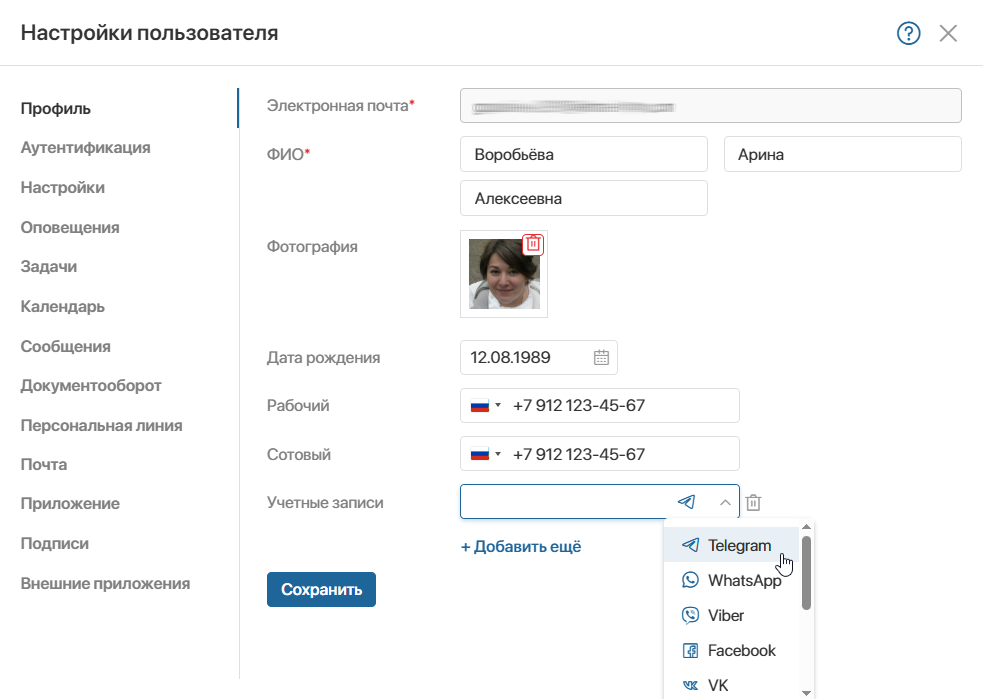The image size is (983, 699).
Task: Collapse the account type dropdown chevron
Action: click(725, 502)
